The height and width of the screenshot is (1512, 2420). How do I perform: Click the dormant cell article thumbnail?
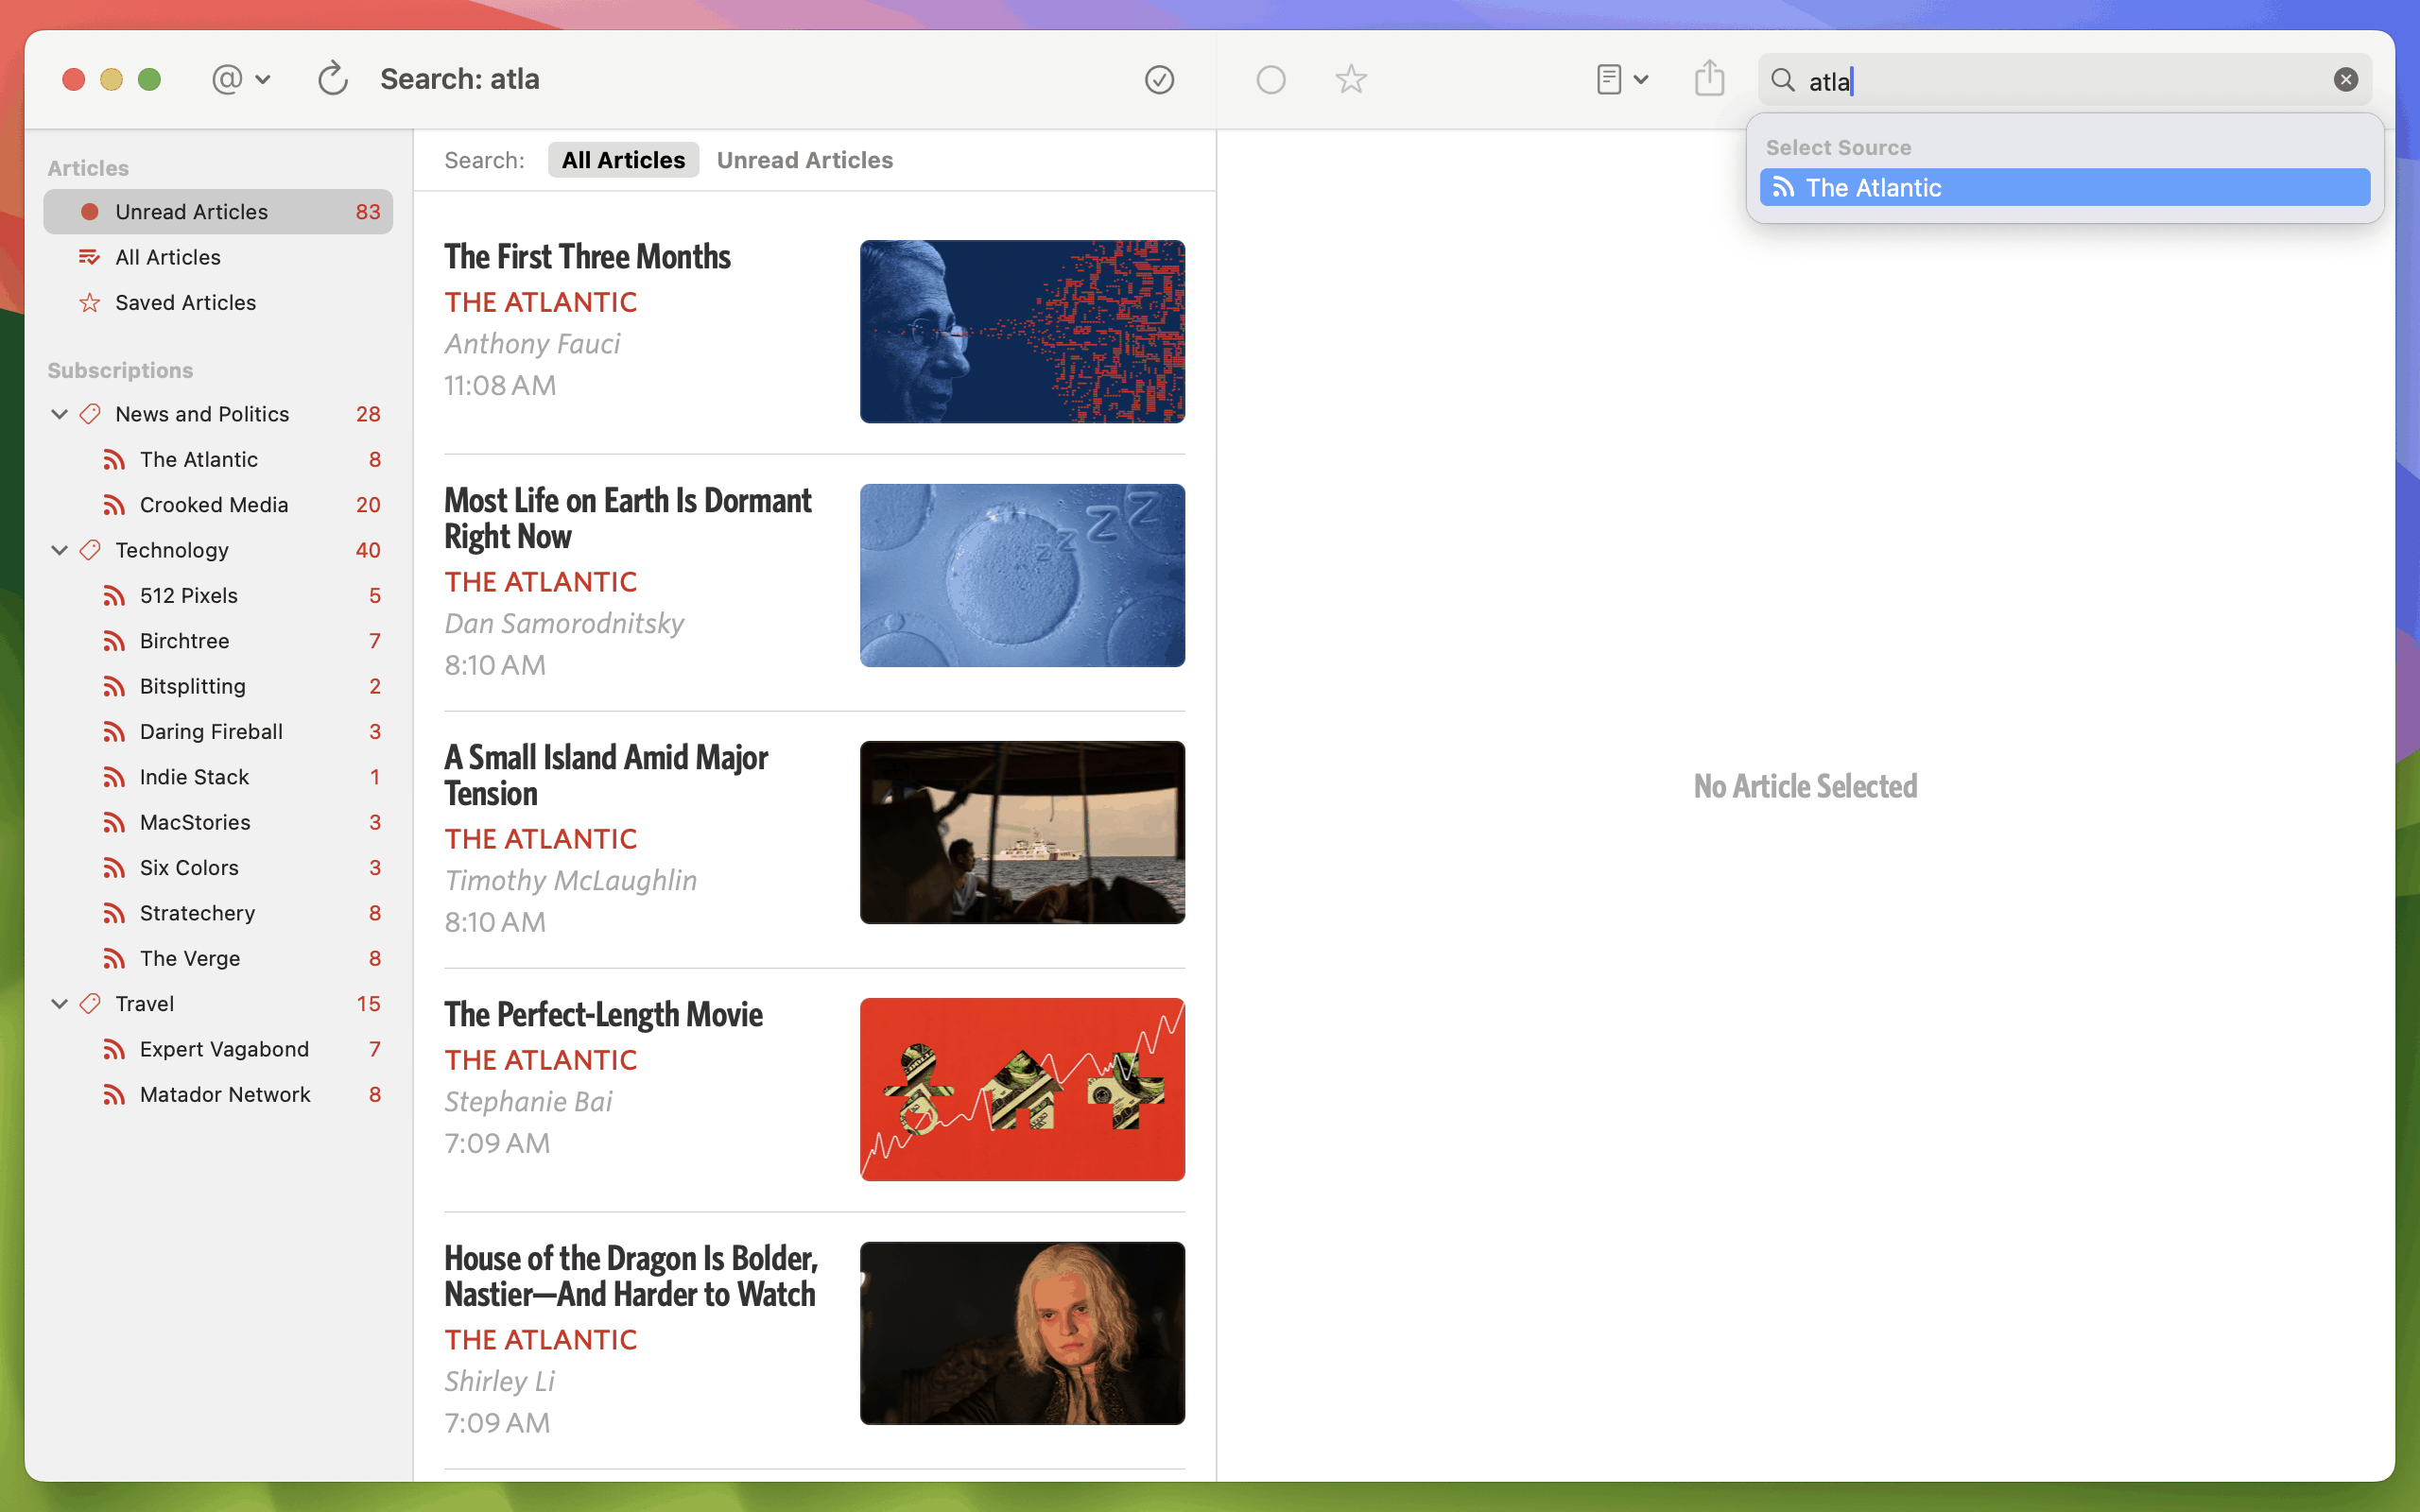(1022, 575)
